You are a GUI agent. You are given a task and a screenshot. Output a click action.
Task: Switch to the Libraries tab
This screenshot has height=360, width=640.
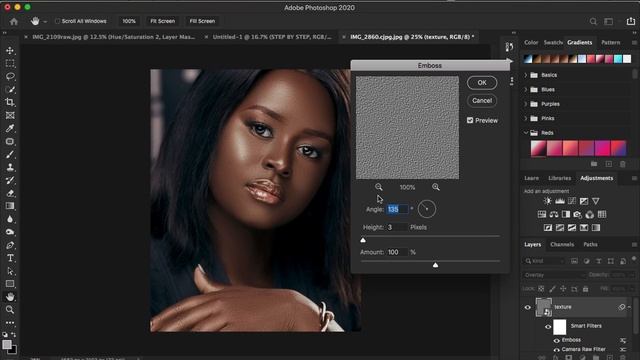[560, 178]
